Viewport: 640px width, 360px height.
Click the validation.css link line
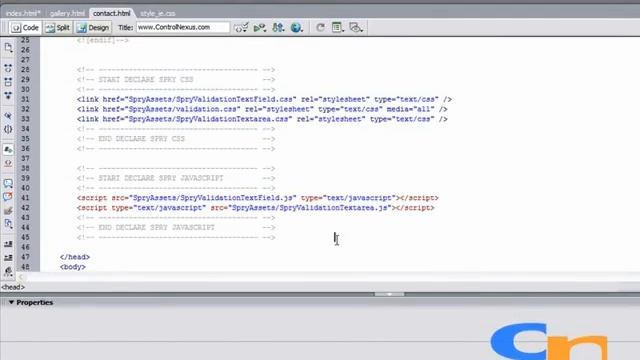[x=262, y=109]
